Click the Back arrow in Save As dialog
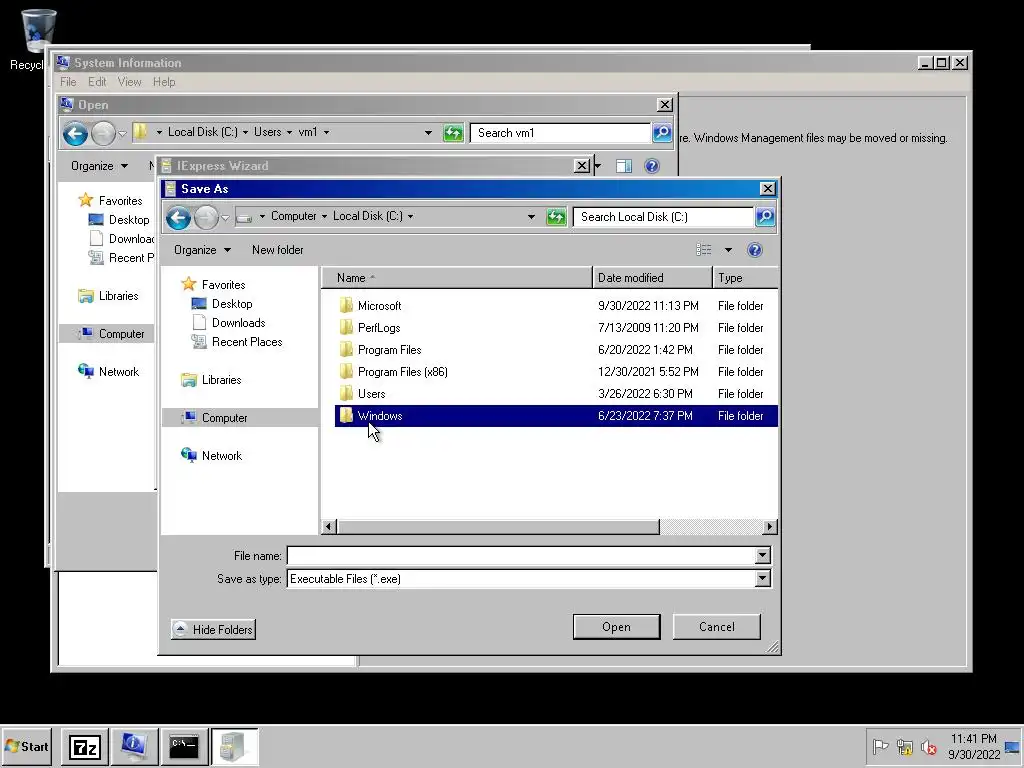1024x768 pixels. point(178,217)
